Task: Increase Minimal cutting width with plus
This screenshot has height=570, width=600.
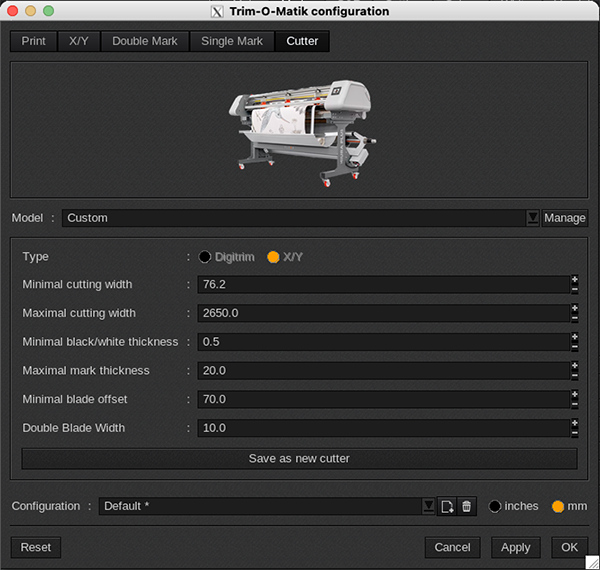Action: tap(574, 280)
